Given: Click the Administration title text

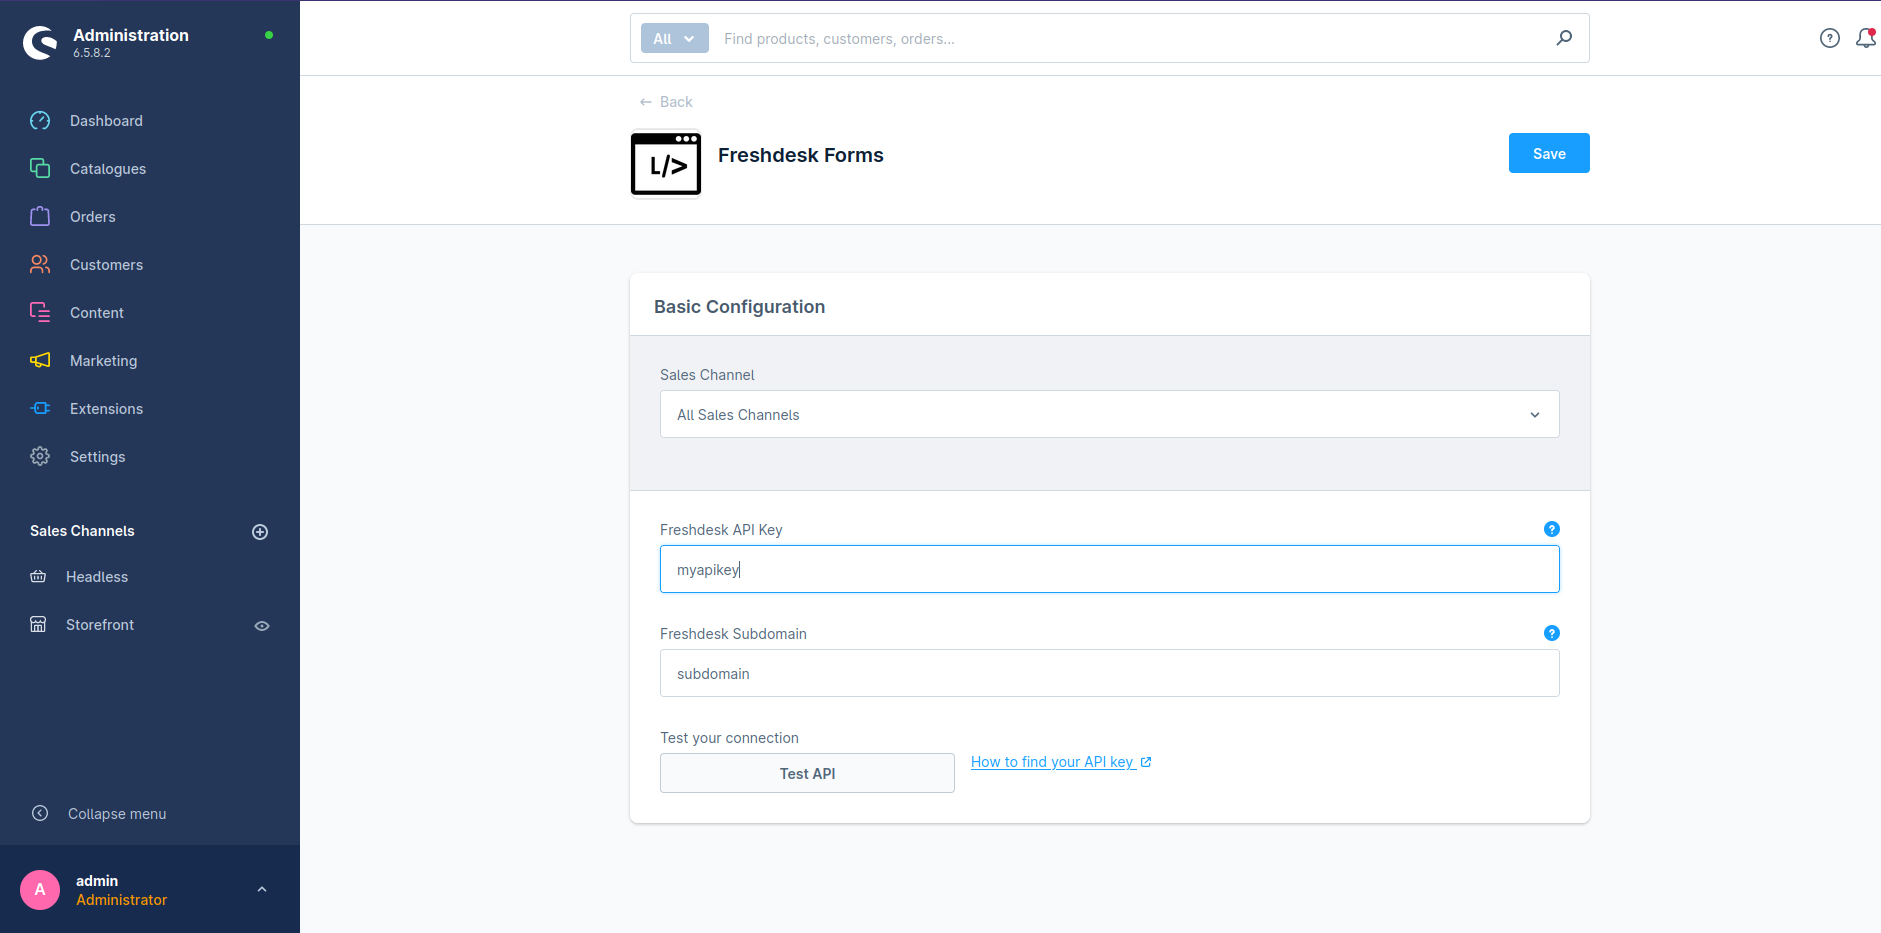Looking at the screenshot, I should click(x=131, y=35).
